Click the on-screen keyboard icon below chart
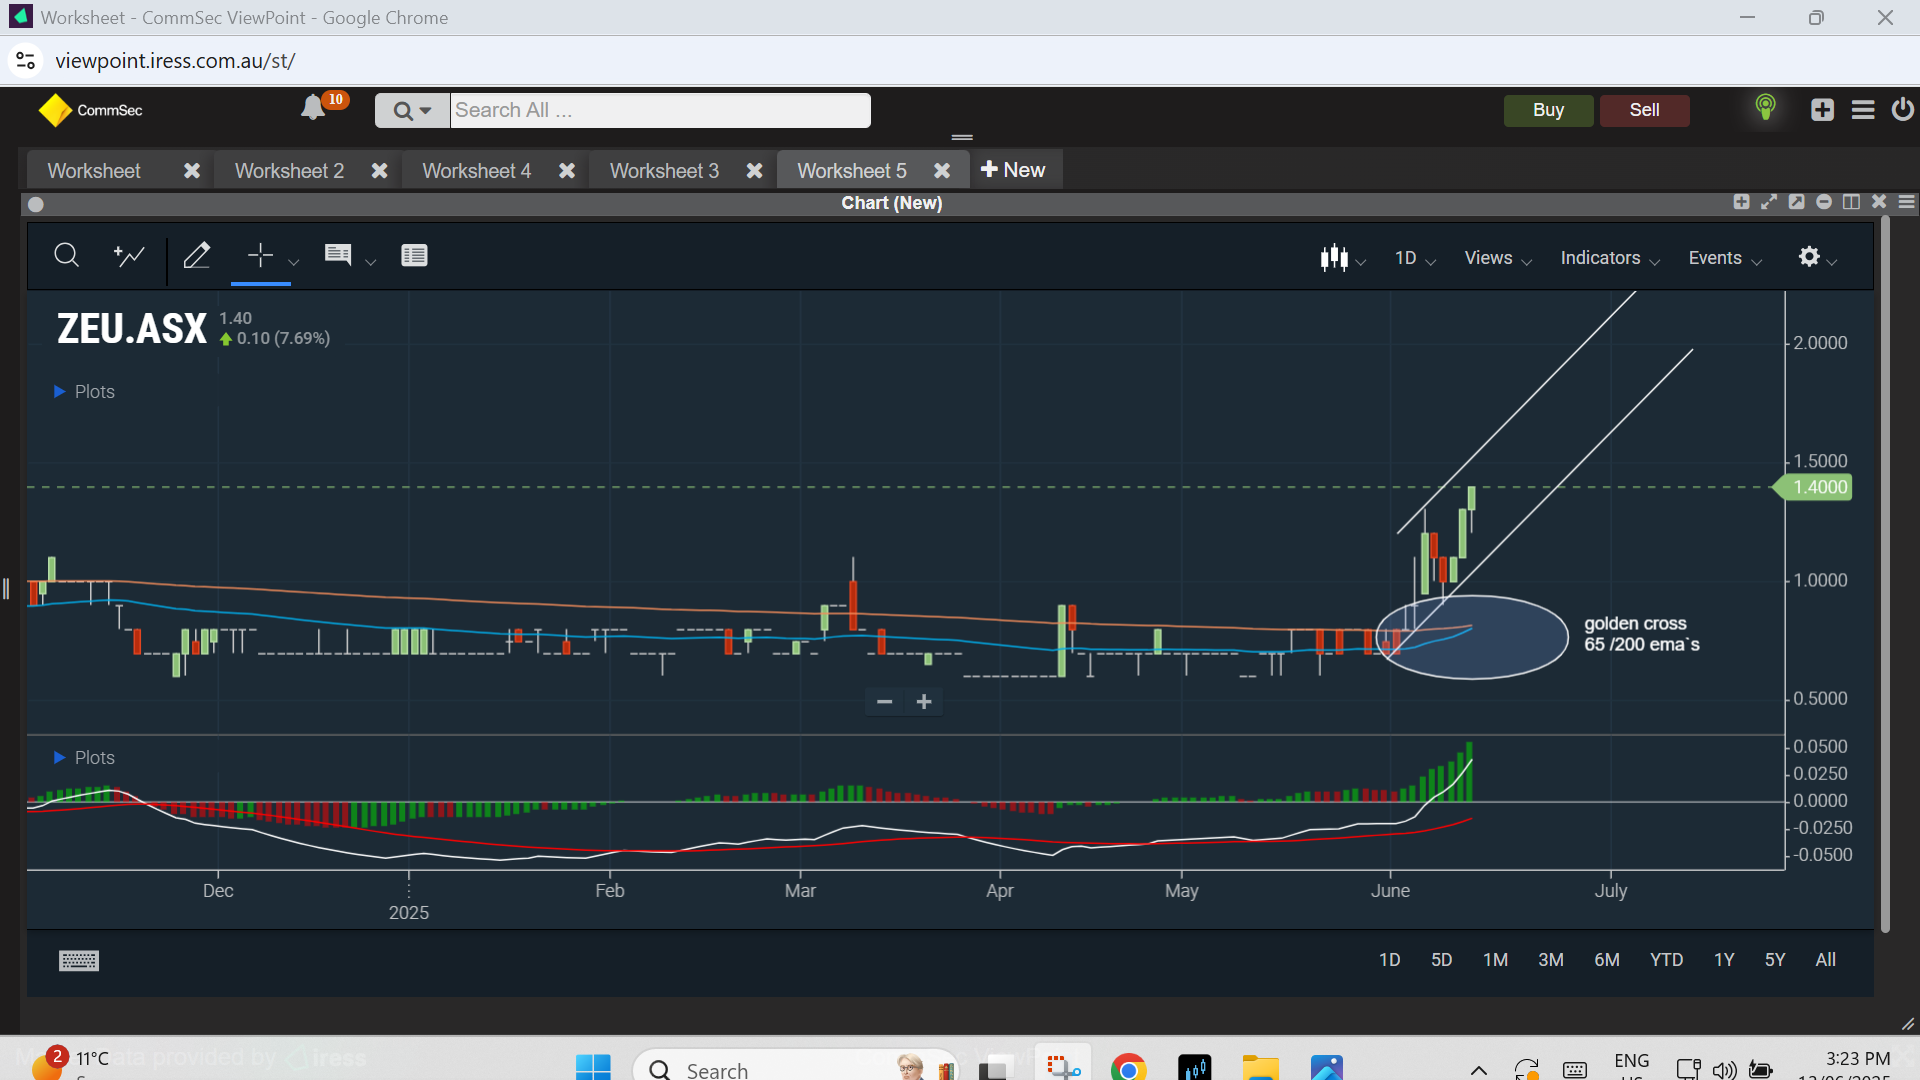 [x=79, y=961]
